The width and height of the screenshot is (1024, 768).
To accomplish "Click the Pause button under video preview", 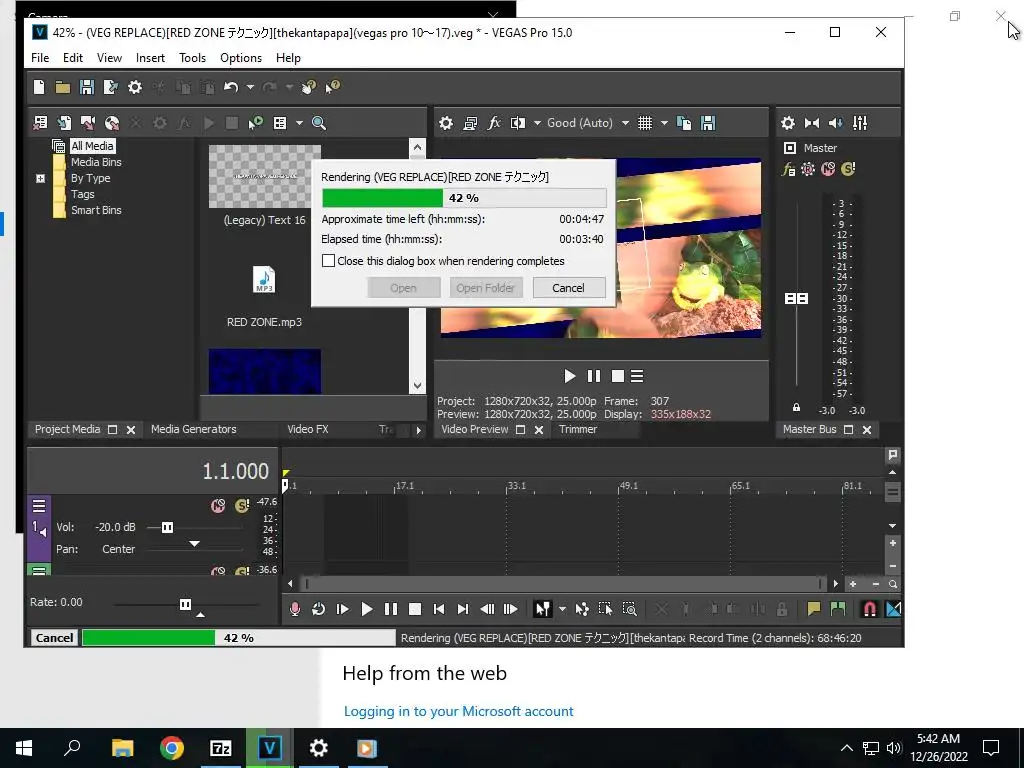I will click(x=594, y=376).
